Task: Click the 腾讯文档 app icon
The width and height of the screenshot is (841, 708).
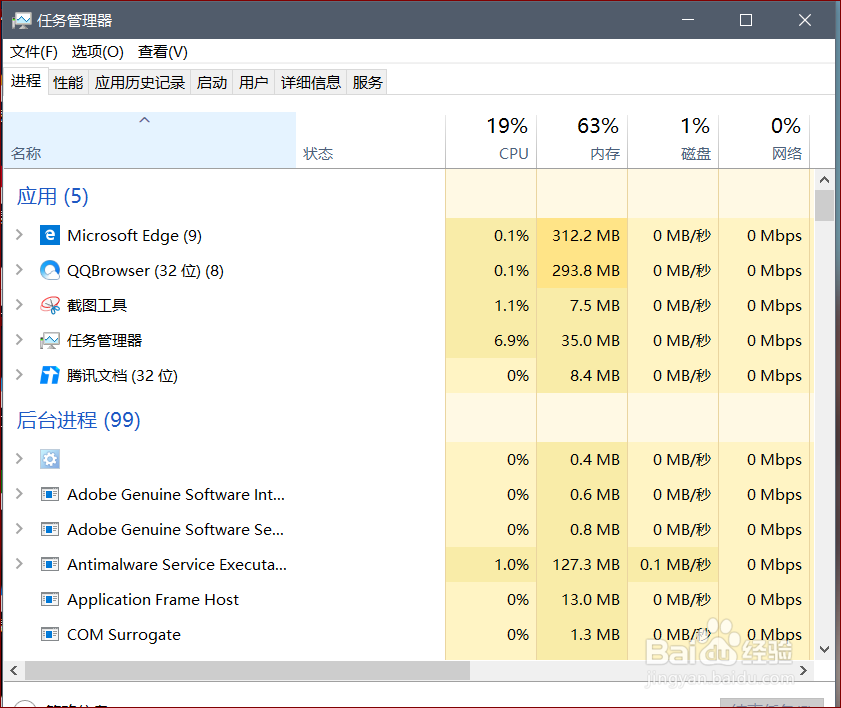Action: [x=50, y=375]
